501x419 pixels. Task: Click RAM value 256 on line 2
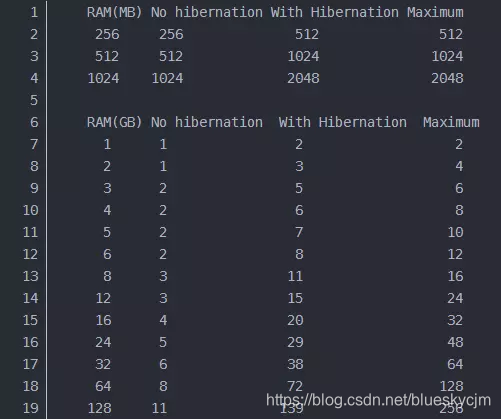107,34
